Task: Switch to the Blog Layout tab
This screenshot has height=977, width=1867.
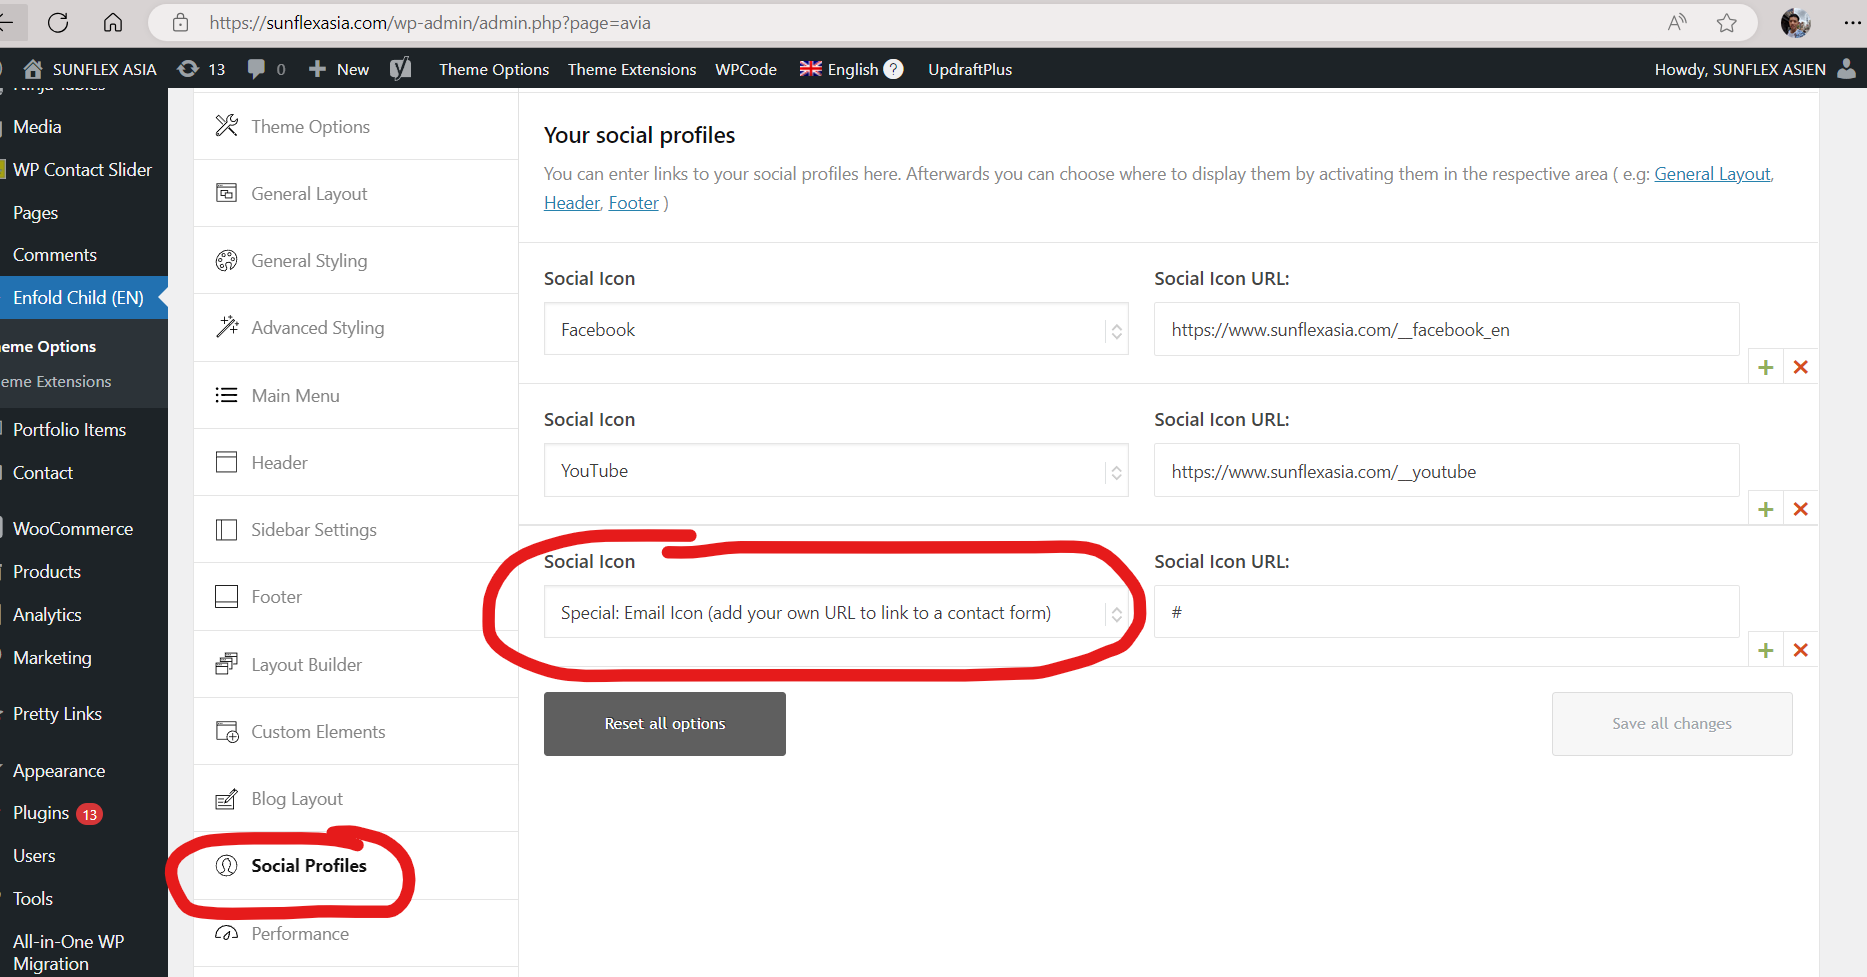Action: tap(356, 798)
